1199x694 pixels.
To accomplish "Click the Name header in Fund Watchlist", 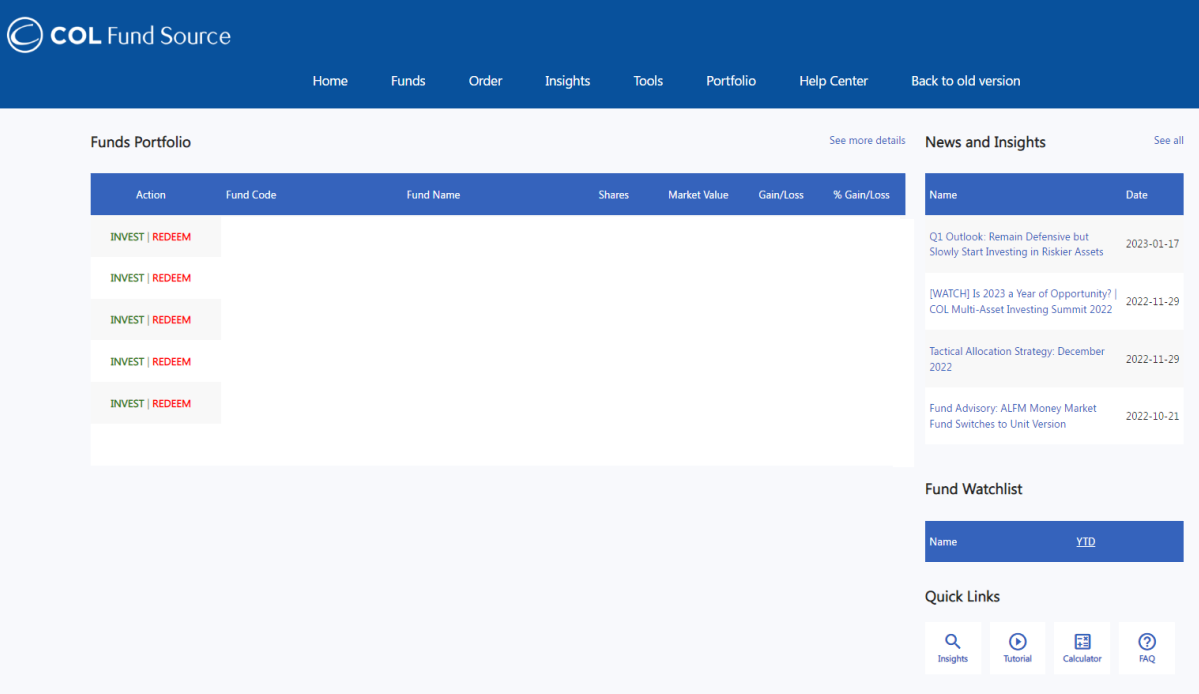I will point(943,542).
